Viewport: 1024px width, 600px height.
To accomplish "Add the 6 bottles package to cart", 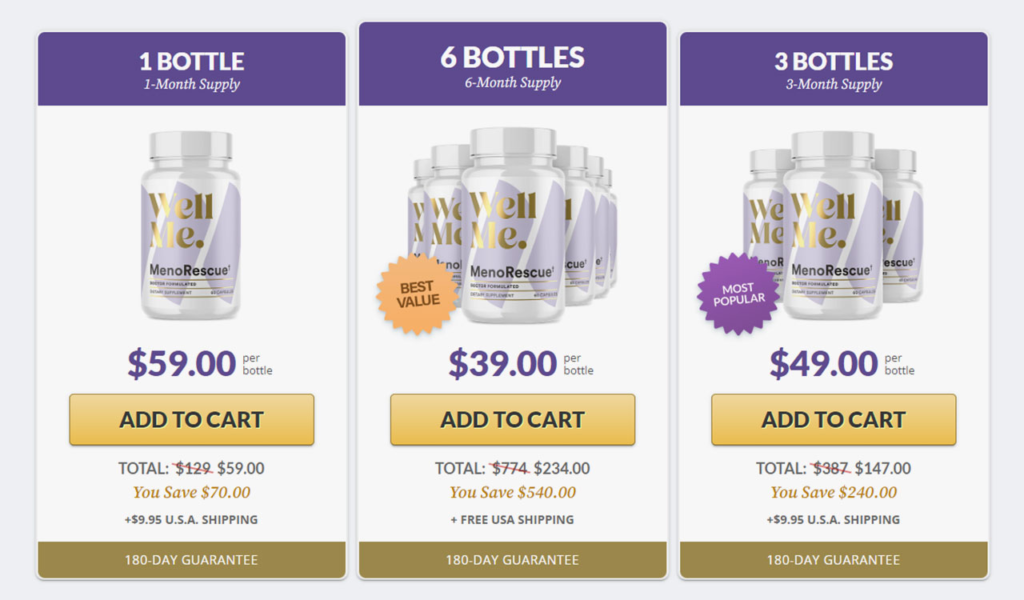I will coord(513,419).
